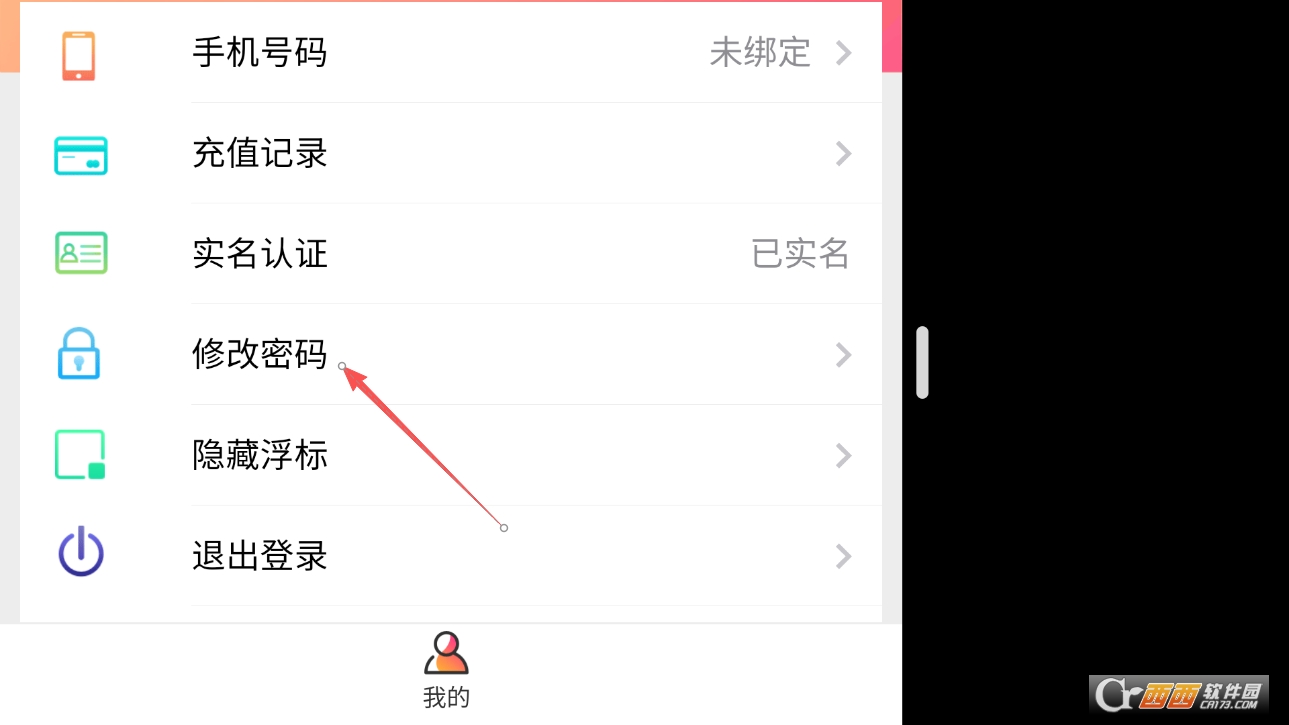Screen dimensions: 1289x725
Task: Select the recharge record card icon
Action: click(x=80, y=155)
